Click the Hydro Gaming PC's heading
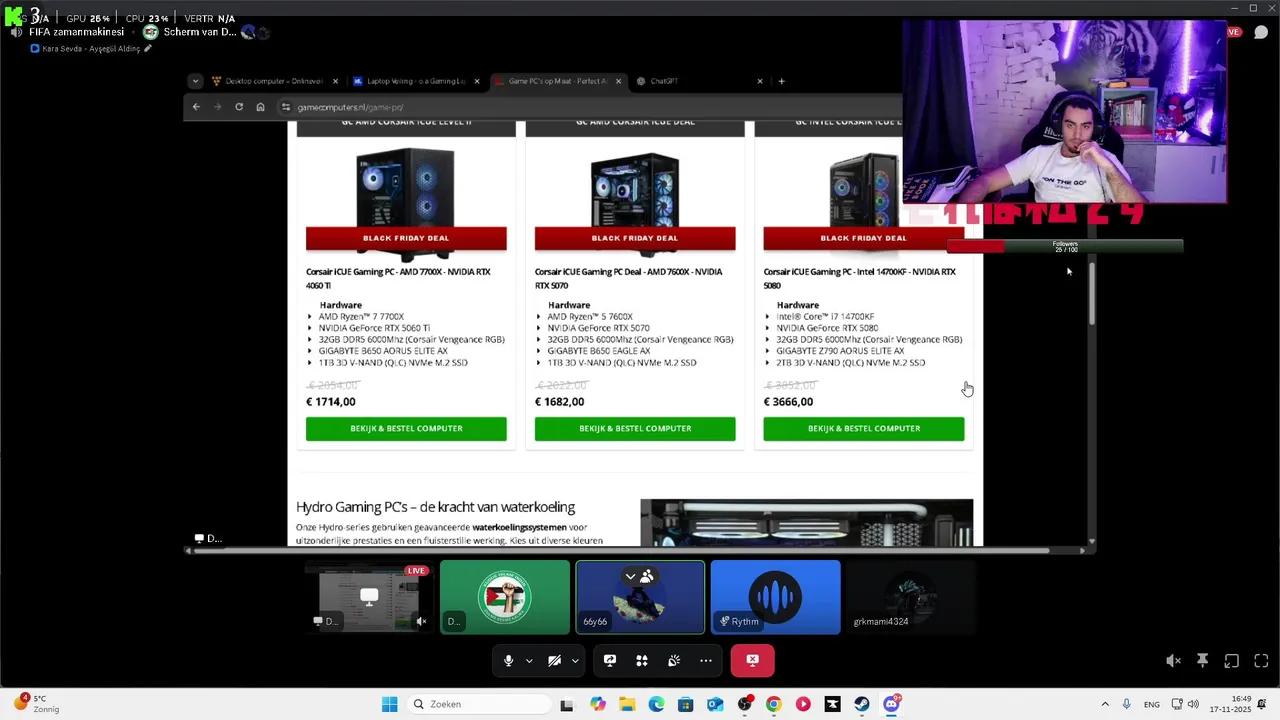The height and width of the screenshot is (720, 1280). click(435, 507)
